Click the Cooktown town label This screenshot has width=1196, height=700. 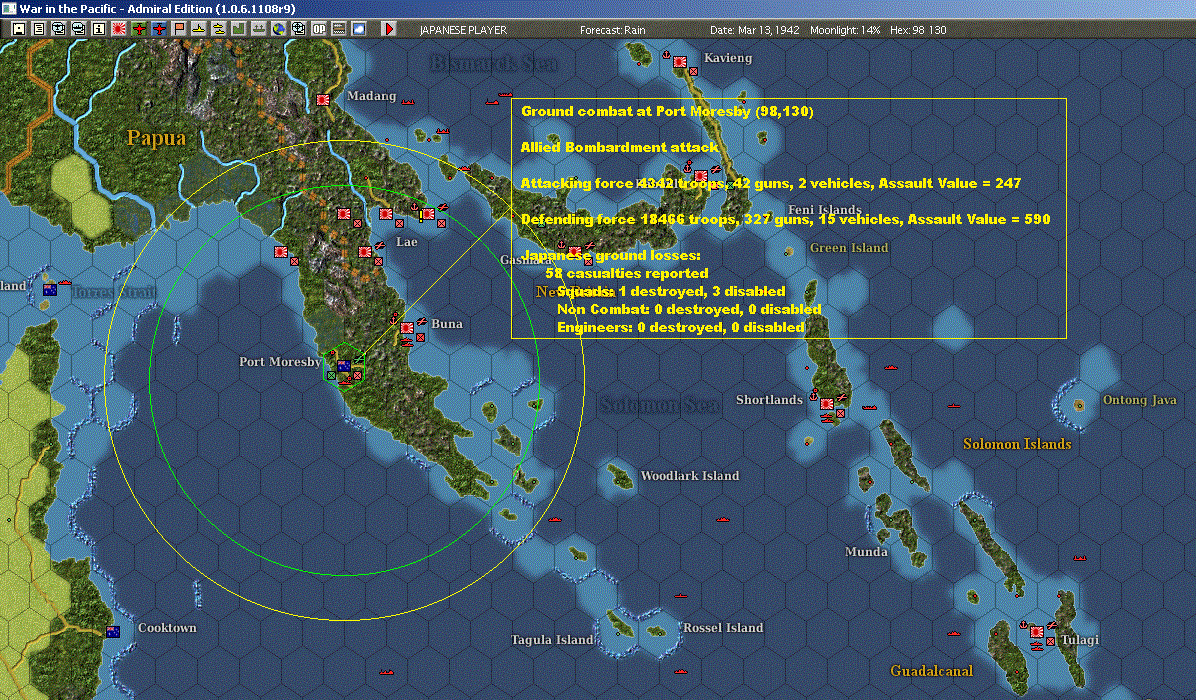tap(167, 628)
